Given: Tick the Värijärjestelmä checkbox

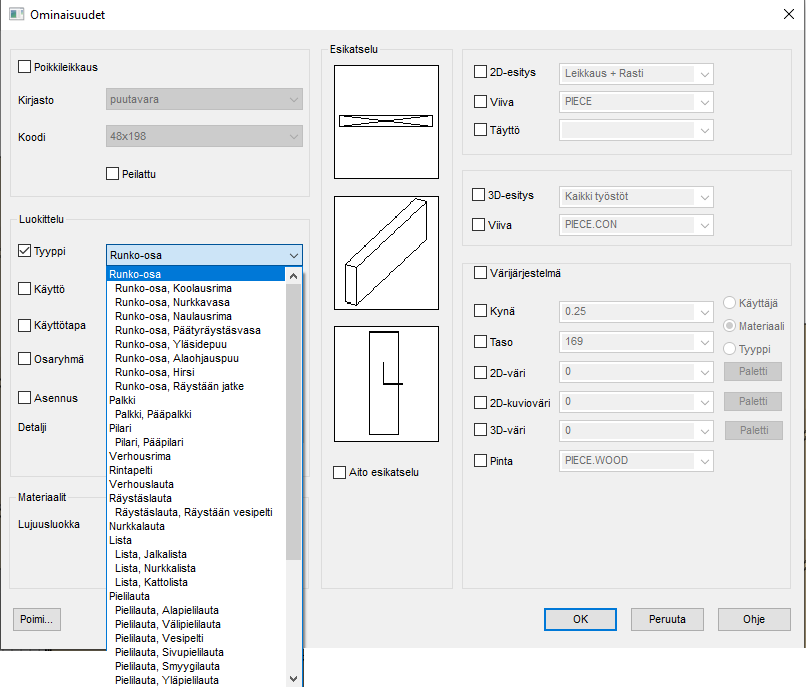Looking at the screenshot, I should coord(481,272).
